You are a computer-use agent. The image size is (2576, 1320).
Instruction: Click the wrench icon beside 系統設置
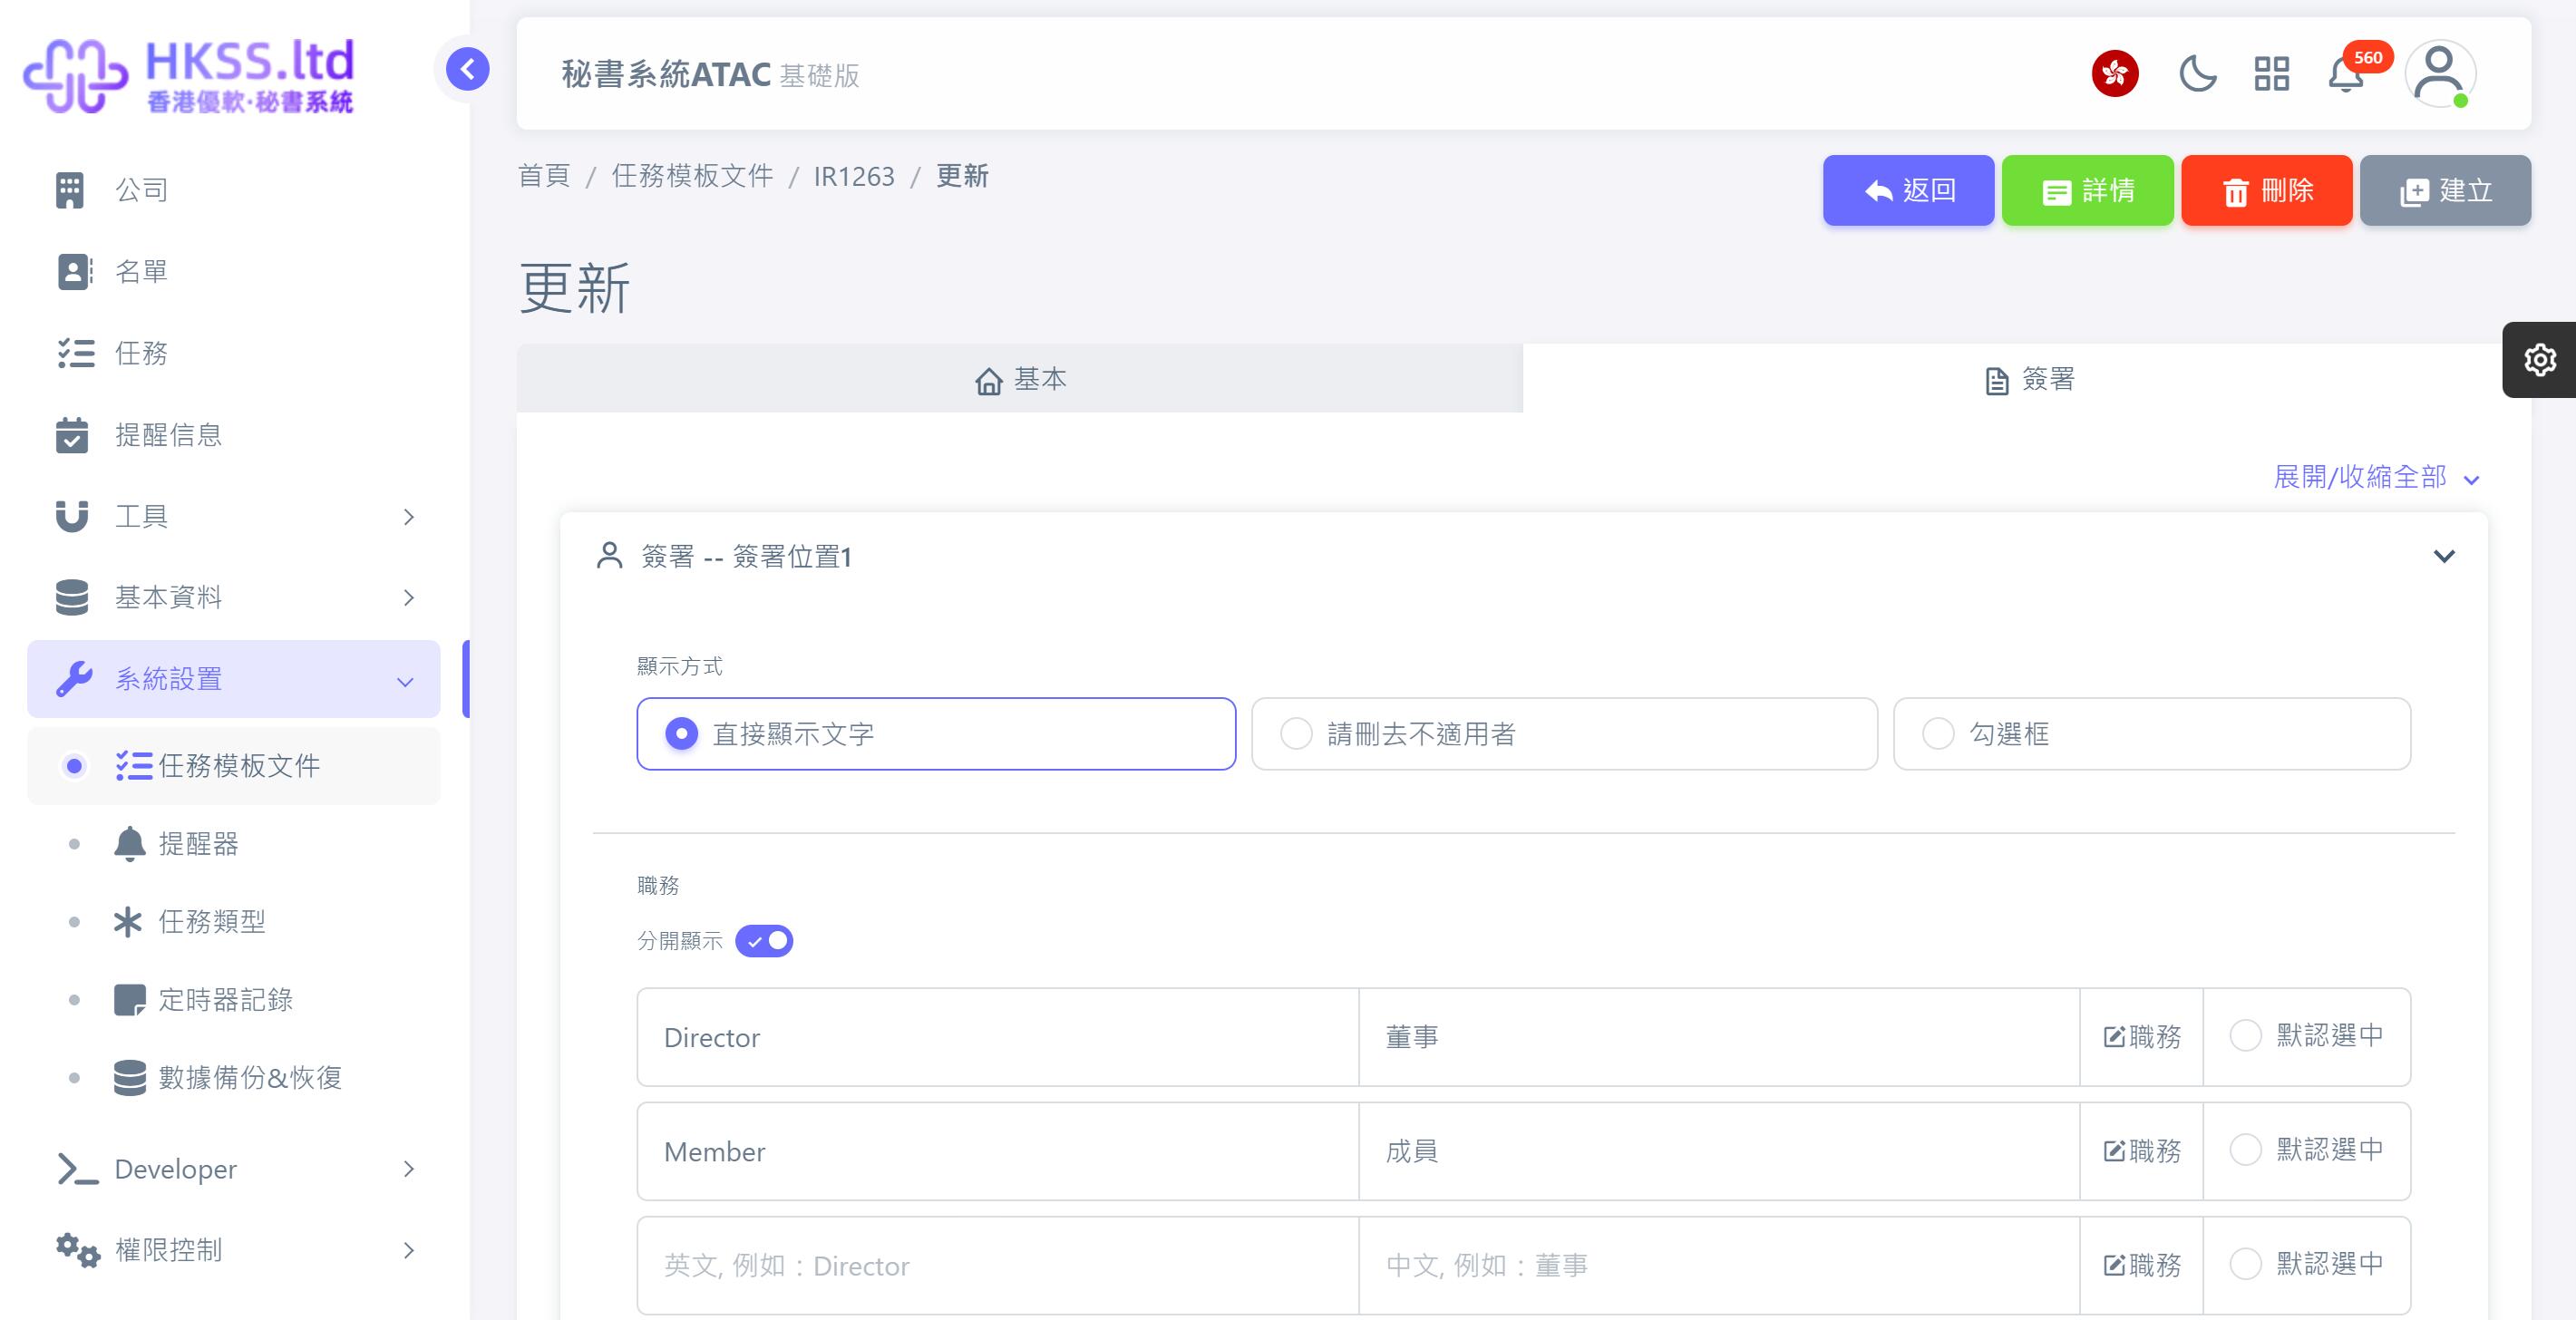pyautogui.click(x=74, y=679)
